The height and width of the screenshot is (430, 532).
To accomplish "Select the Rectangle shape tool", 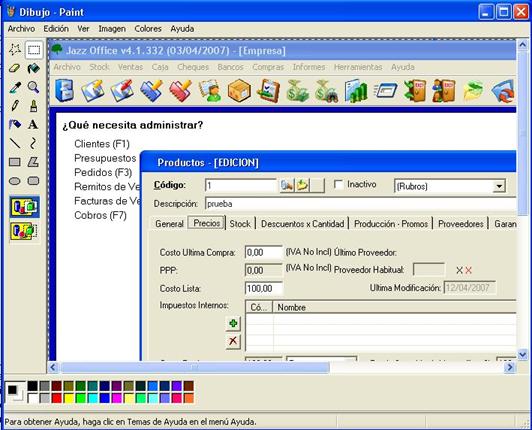I will (x=15, y=162).
